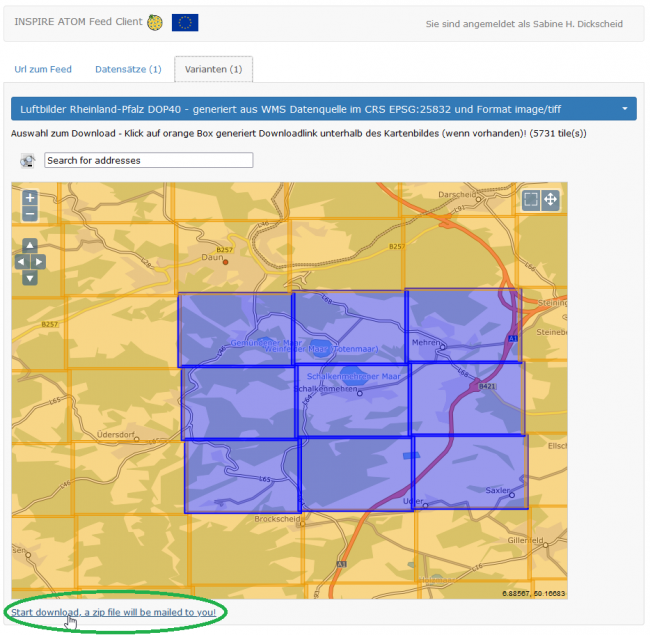The width and height of the screenshot is (650, 635).
Task: Click the address search icon
Action: coord(28,161)
